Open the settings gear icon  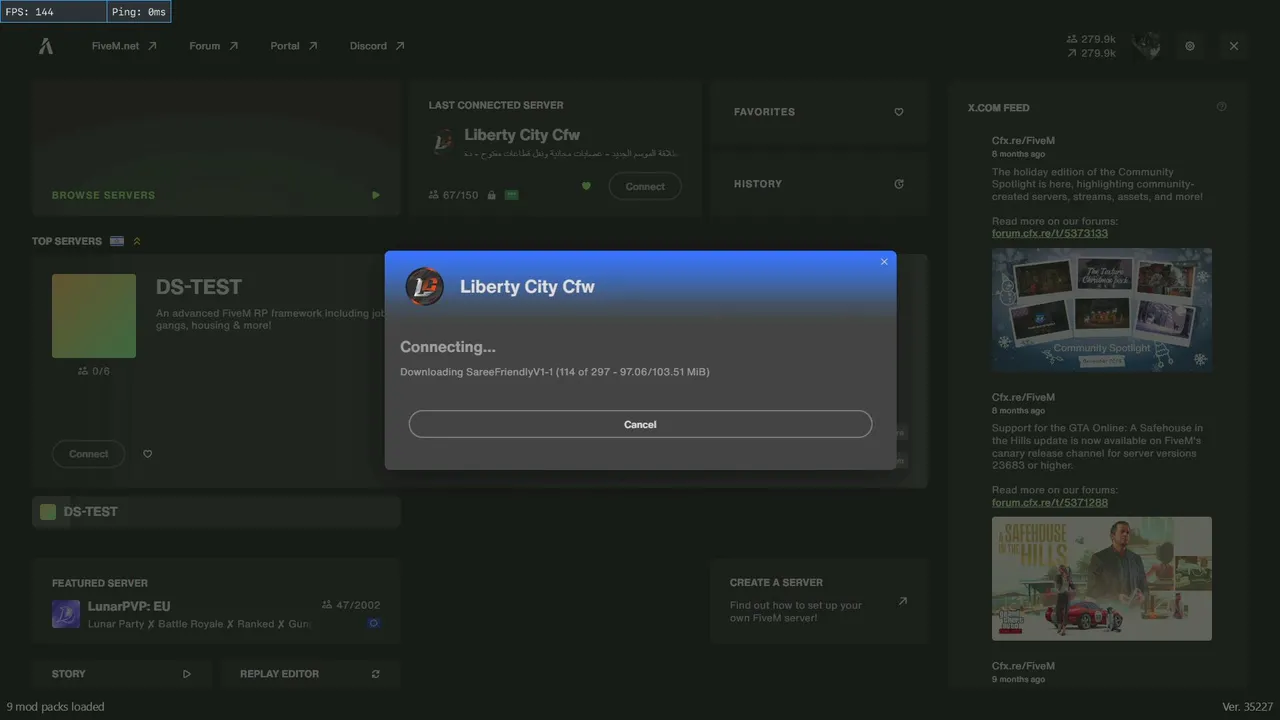1190,46
